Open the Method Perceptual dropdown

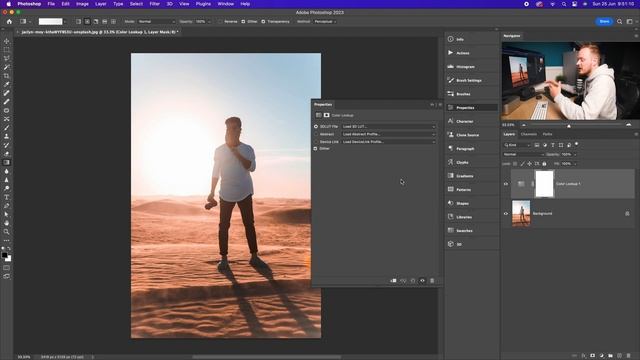[325, 21]
